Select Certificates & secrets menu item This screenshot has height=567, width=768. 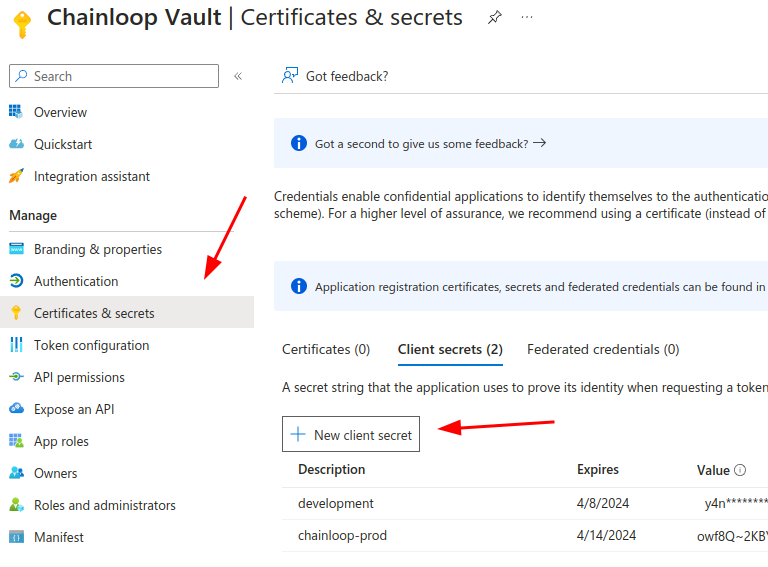point(127,312)
